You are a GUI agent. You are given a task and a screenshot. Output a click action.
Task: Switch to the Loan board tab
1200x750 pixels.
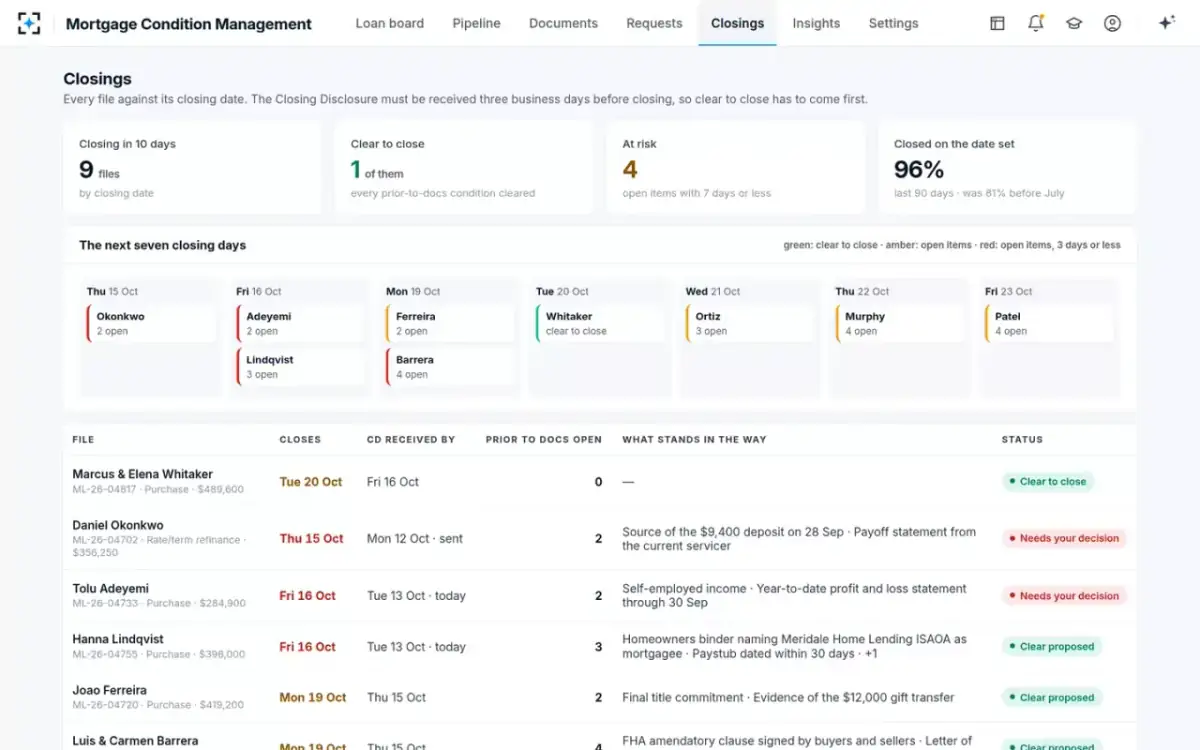tap(390, 23)
